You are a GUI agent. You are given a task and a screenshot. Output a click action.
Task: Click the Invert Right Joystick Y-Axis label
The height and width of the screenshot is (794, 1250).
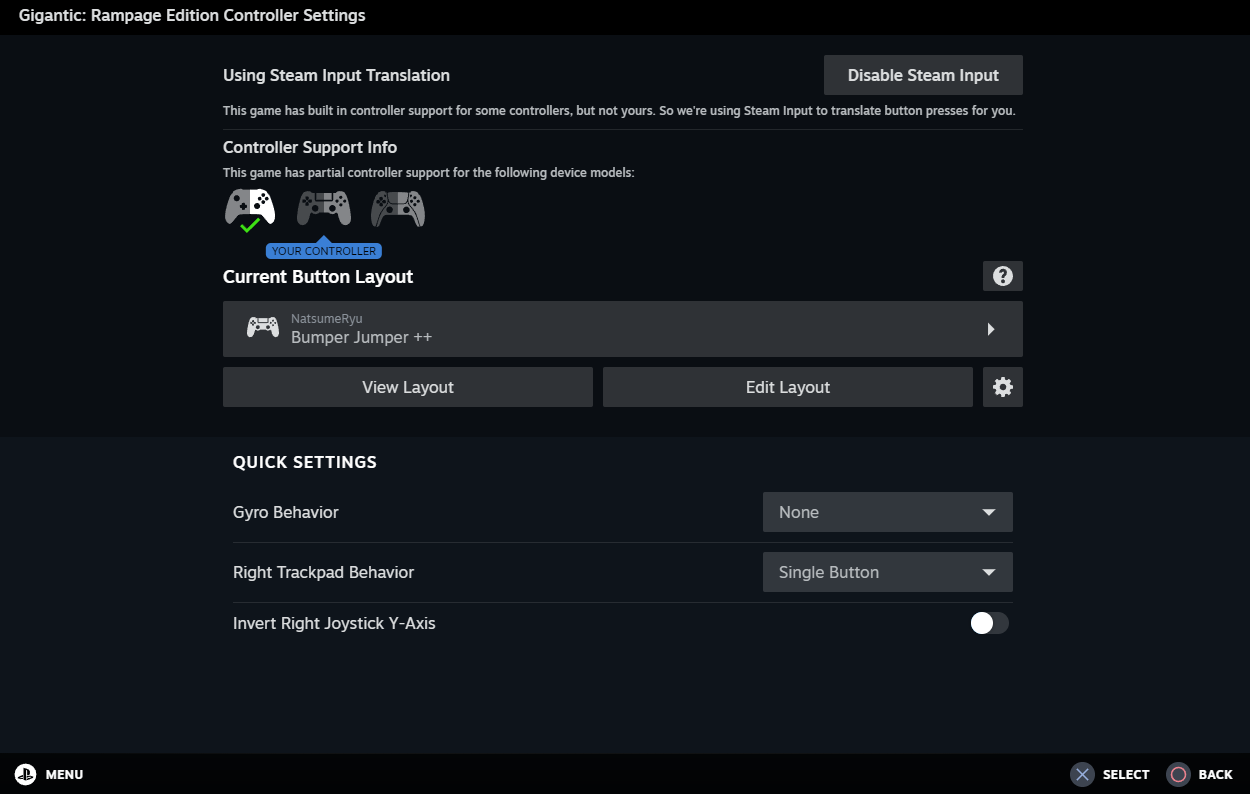(334, 624)
